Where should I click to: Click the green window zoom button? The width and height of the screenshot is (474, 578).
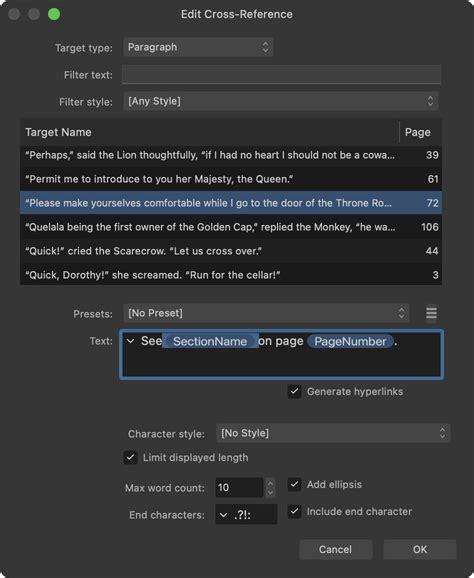point(54,14)
